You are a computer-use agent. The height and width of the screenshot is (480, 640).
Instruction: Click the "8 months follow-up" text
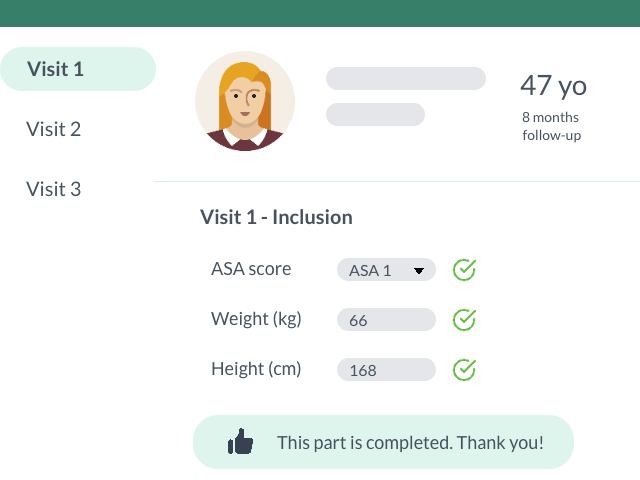(x=551, y=126)
